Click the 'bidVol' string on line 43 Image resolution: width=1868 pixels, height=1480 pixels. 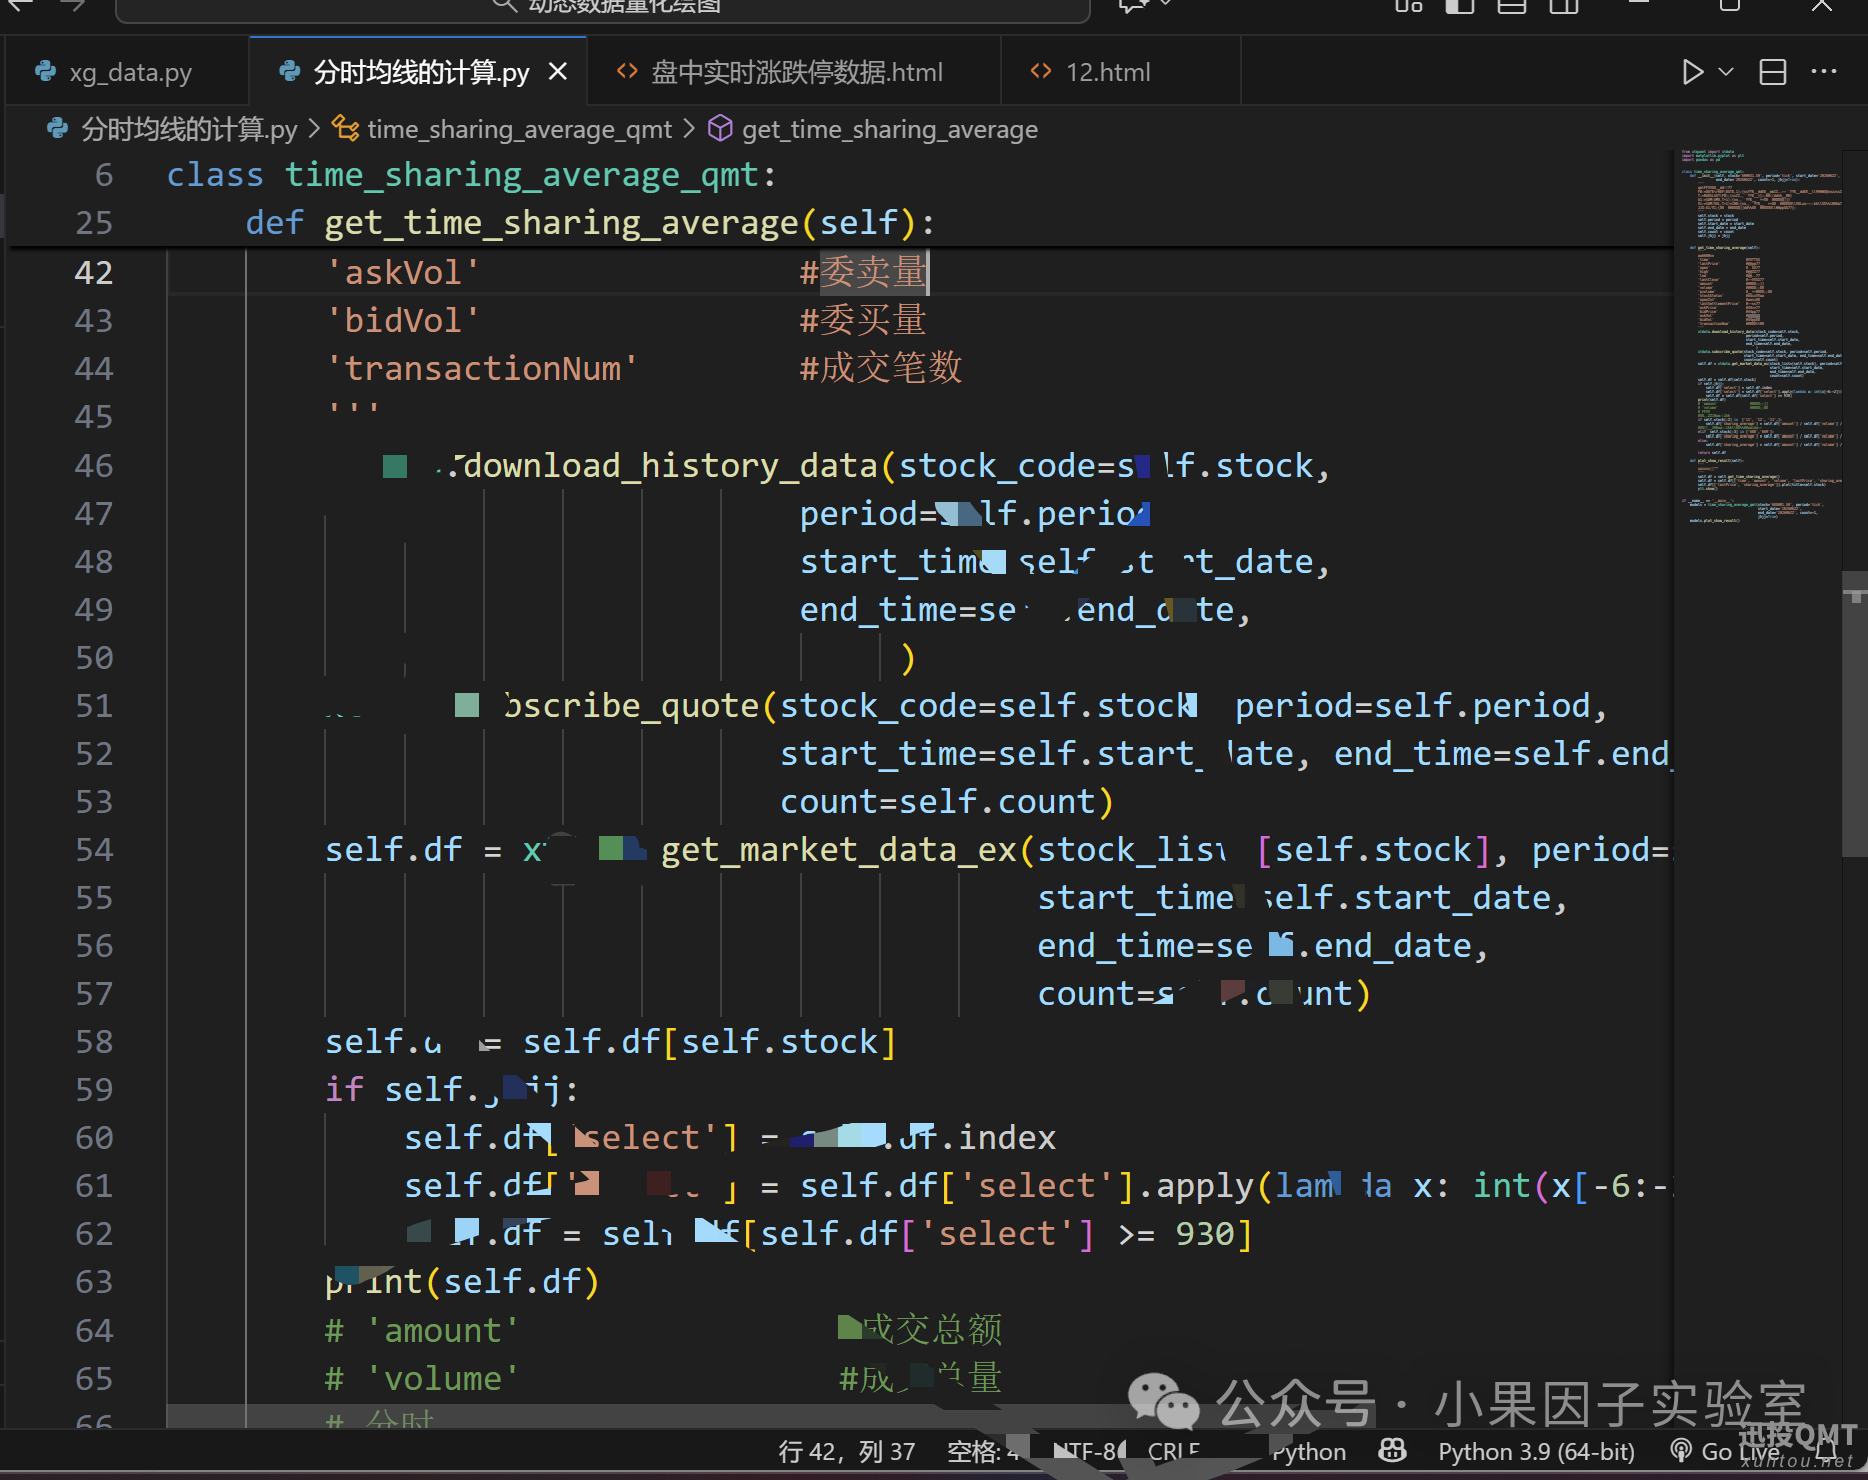tap(403, 321)
